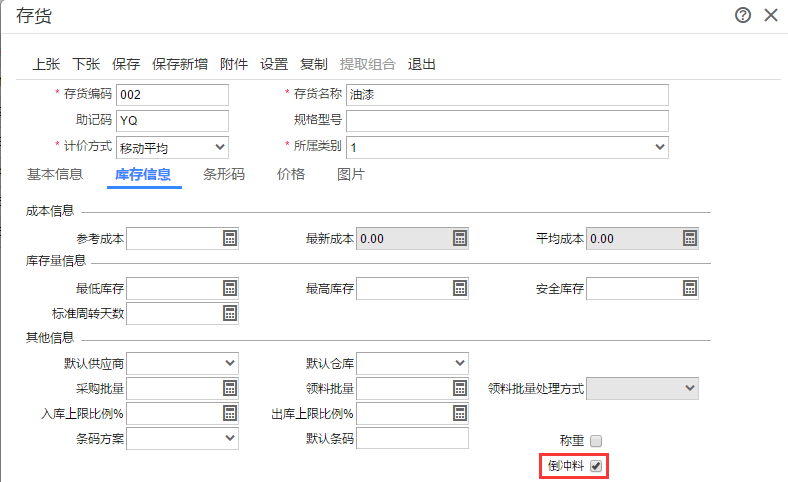
Task: Focus the 存货名称 input field
Action: point(507,94)
